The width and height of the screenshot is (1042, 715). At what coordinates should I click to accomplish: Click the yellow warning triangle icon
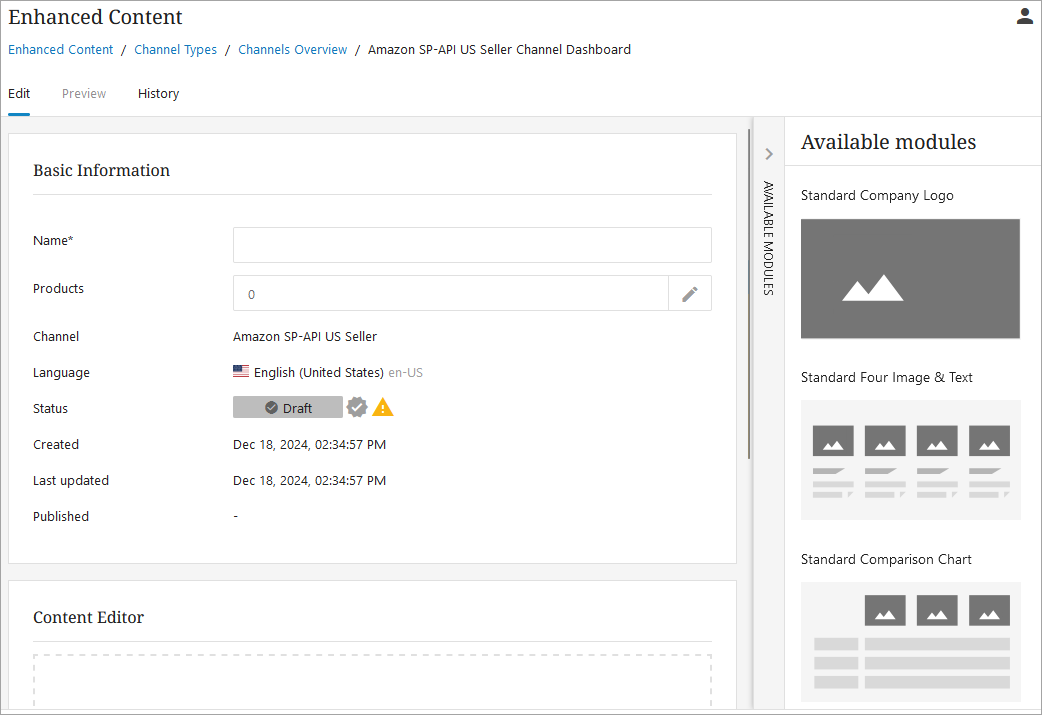tap(383, 408)
